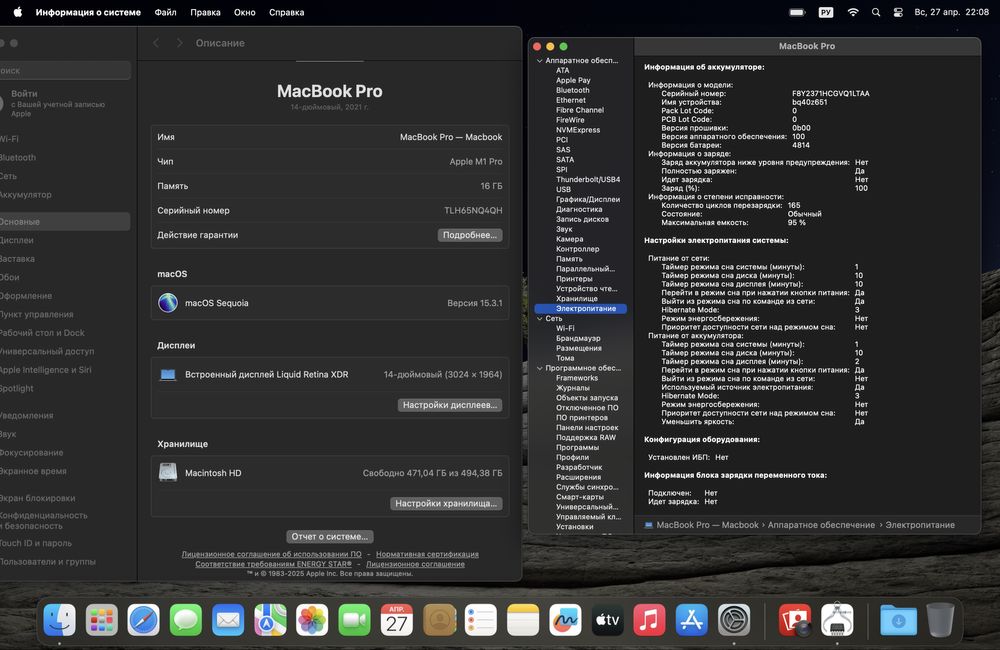Open Apple Intelligence и Siri settings
This screenshot has height=650, width=1000.
[x=45, y=370]
